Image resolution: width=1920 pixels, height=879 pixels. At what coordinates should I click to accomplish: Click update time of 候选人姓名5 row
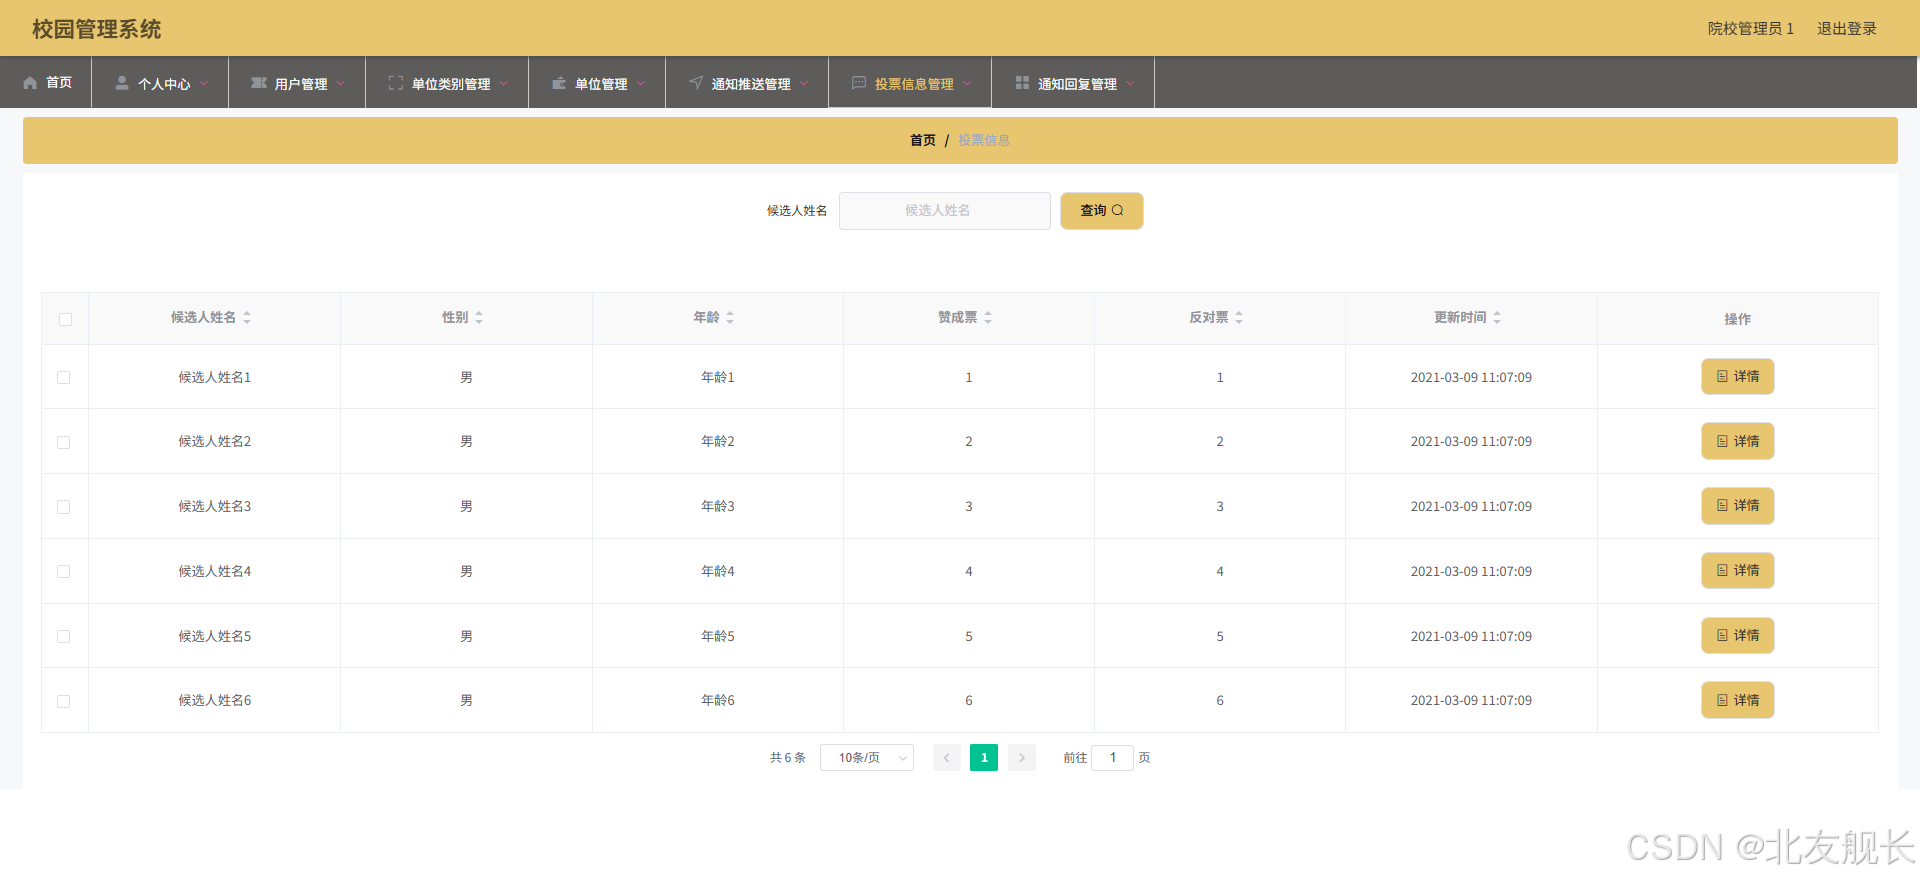point(1471,636)
